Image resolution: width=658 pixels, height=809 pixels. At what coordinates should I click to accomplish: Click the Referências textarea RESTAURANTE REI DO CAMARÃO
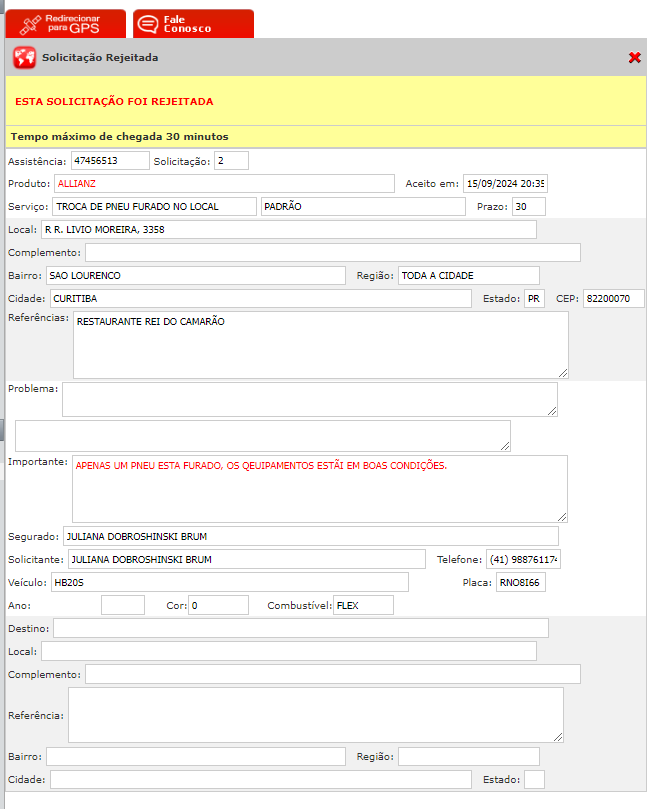[x=321, y=345]
